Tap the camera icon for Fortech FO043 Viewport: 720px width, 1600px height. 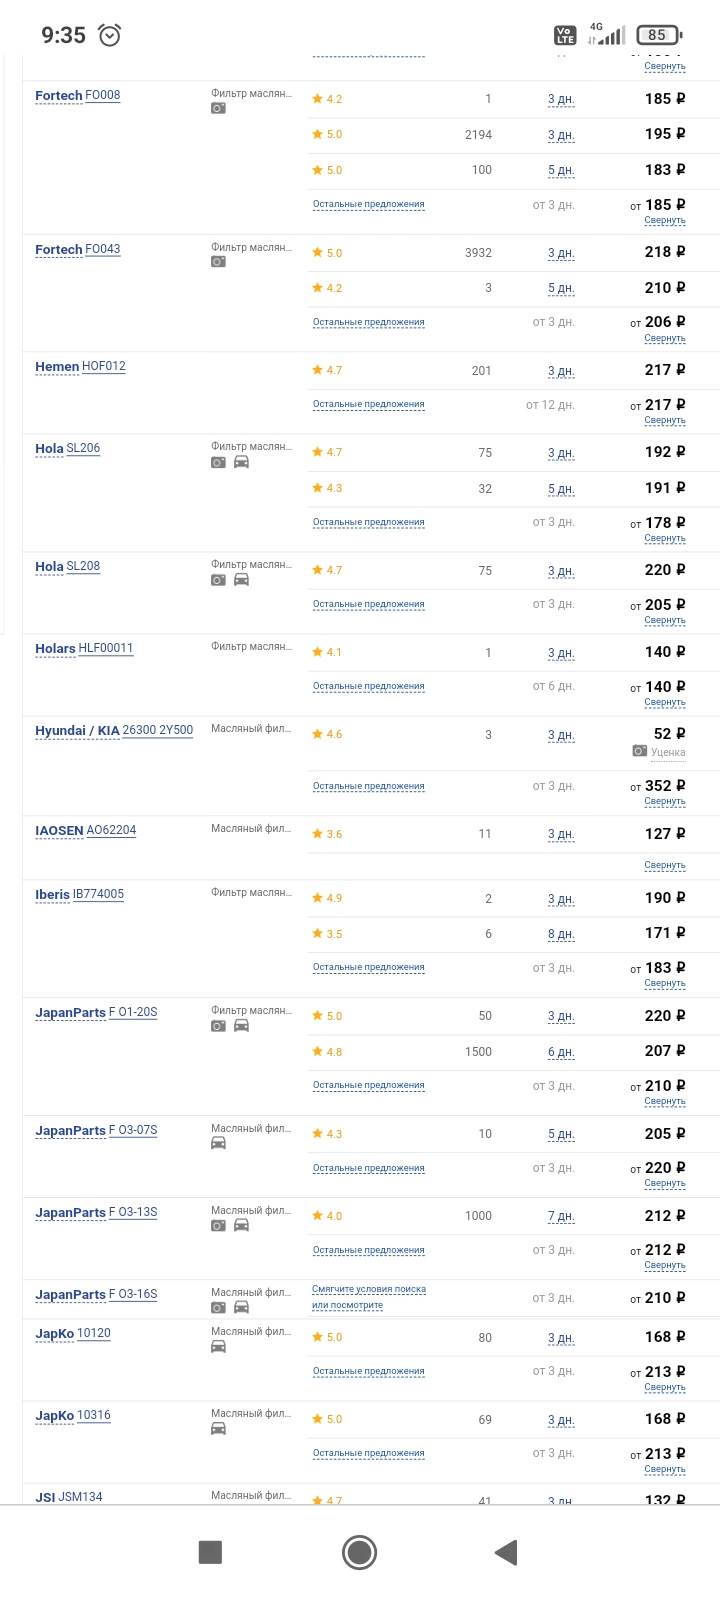218,262
